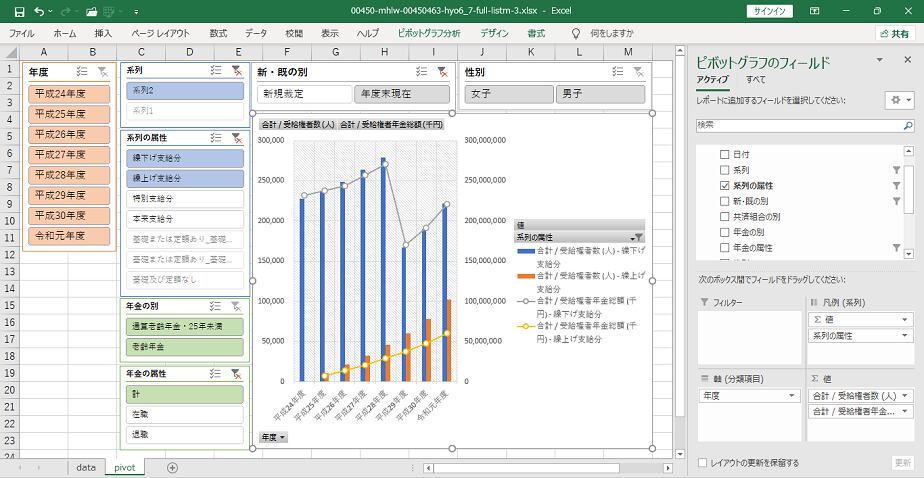Image resolution: width=924 pixels, height=478 pixels.
Task: Click the 検索 field search box
Action: pos(795,125)
